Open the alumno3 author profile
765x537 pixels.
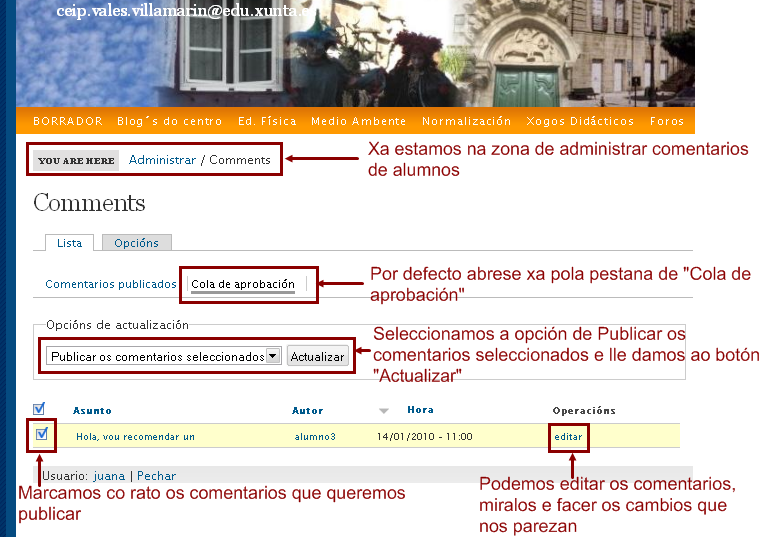(315, 437)
